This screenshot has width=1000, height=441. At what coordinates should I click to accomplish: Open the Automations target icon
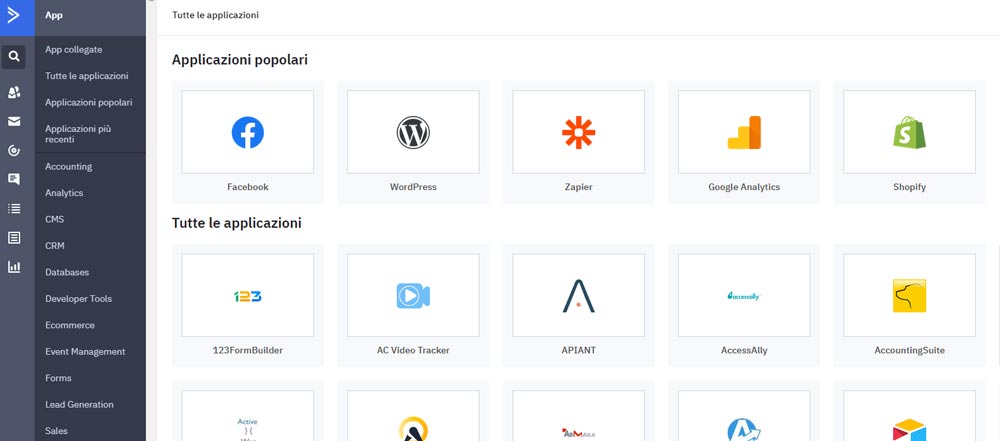(x=14, y=151)
